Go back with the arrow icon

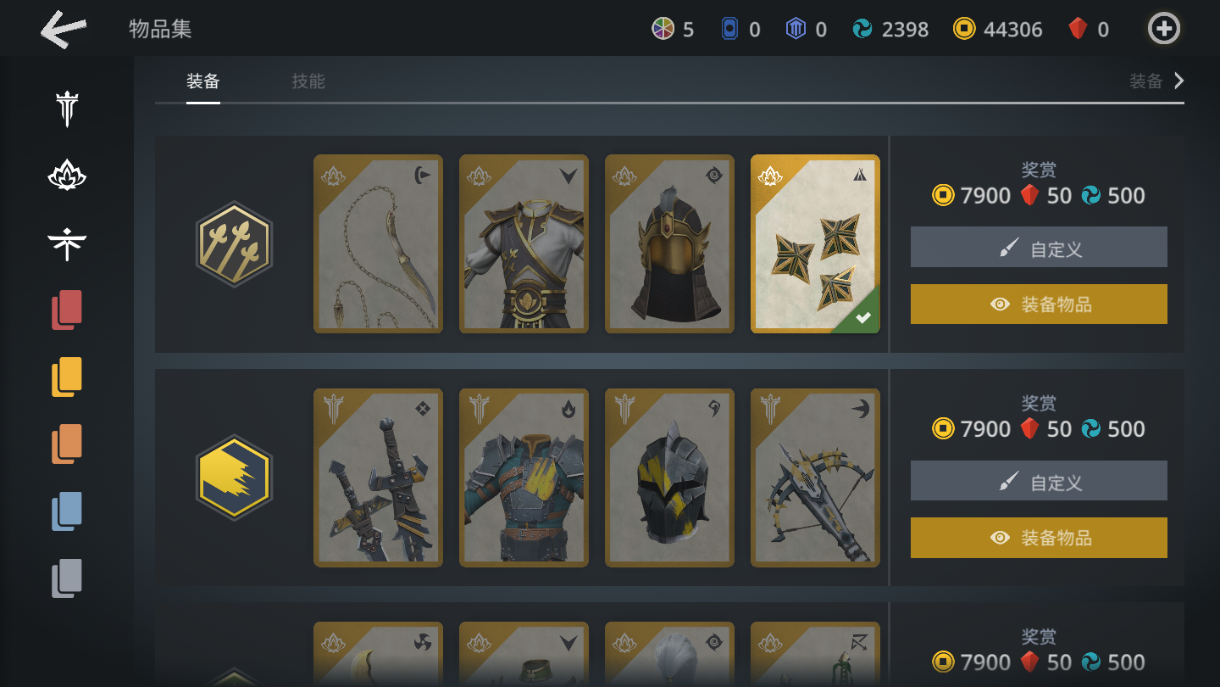pyautogui.click(x=64, y=30)
